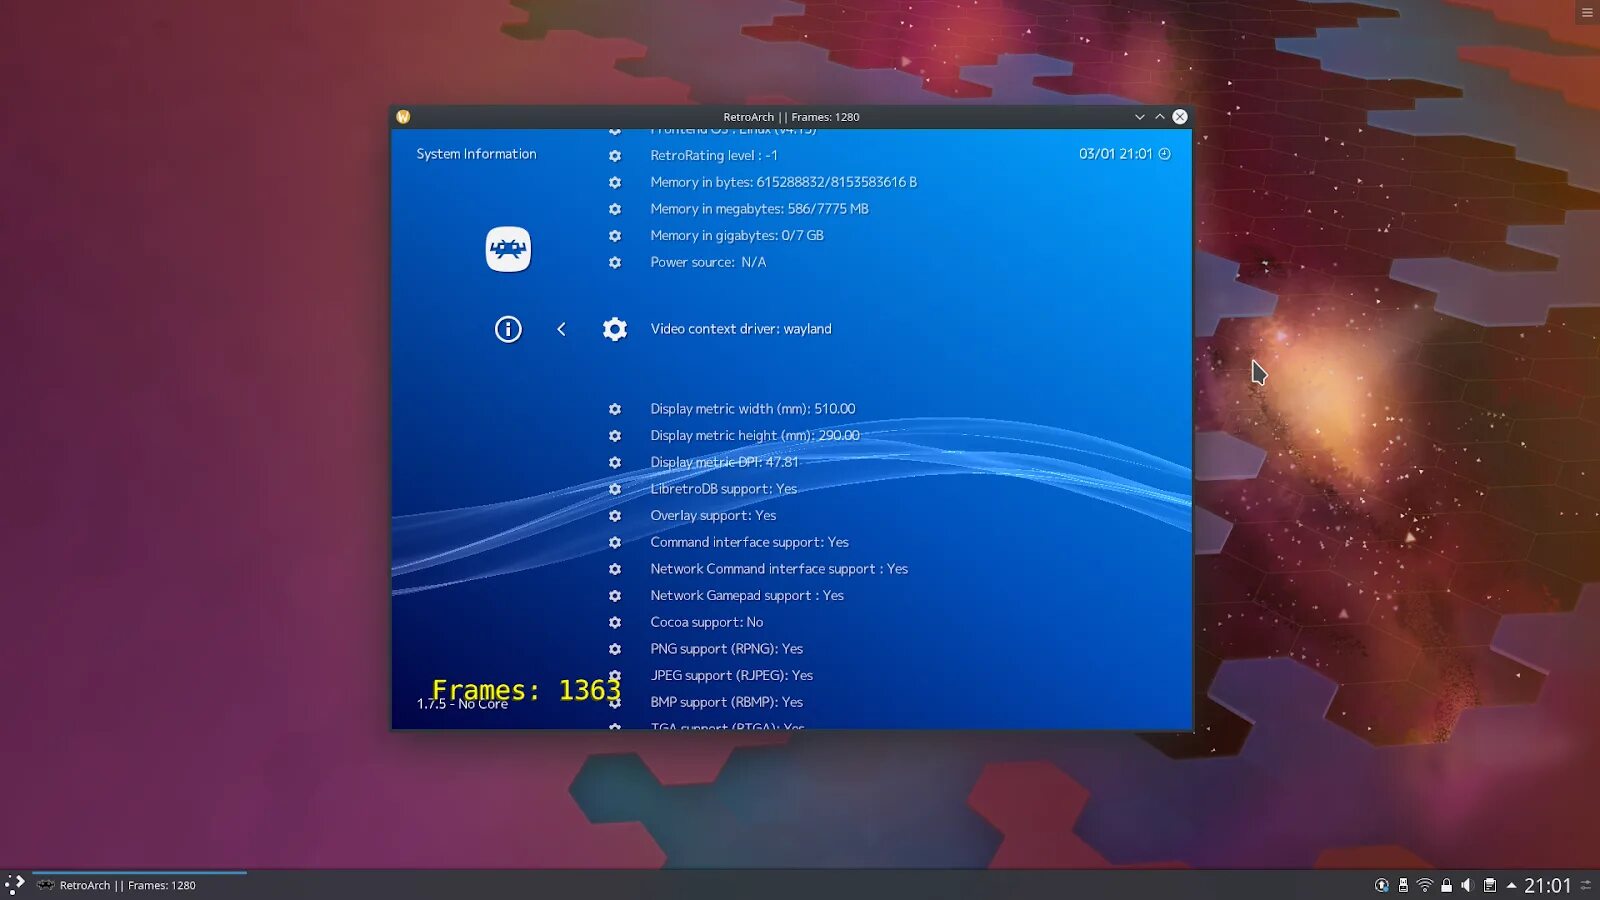Select the RetroArch task in the taskbar
Image resolution: width=1600 pixels, height=900 pixels.
click(140, 885)
